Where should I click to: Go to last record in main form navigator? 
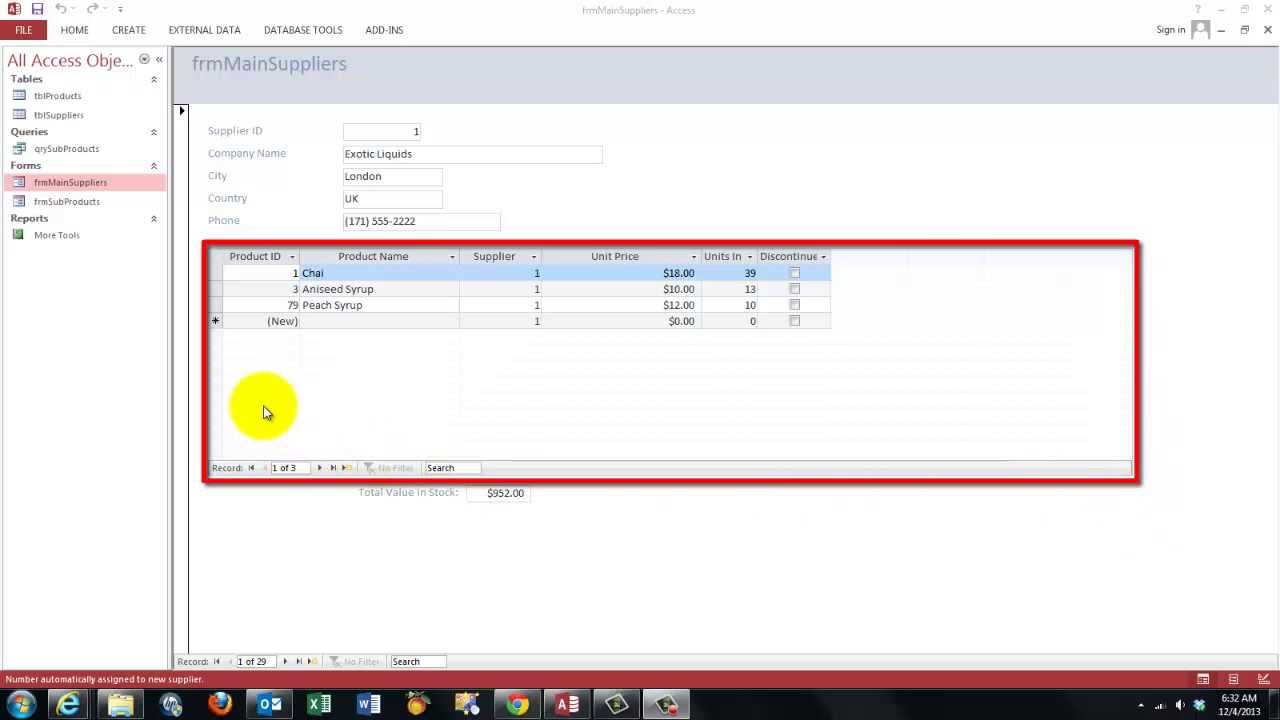click(298, 662)
